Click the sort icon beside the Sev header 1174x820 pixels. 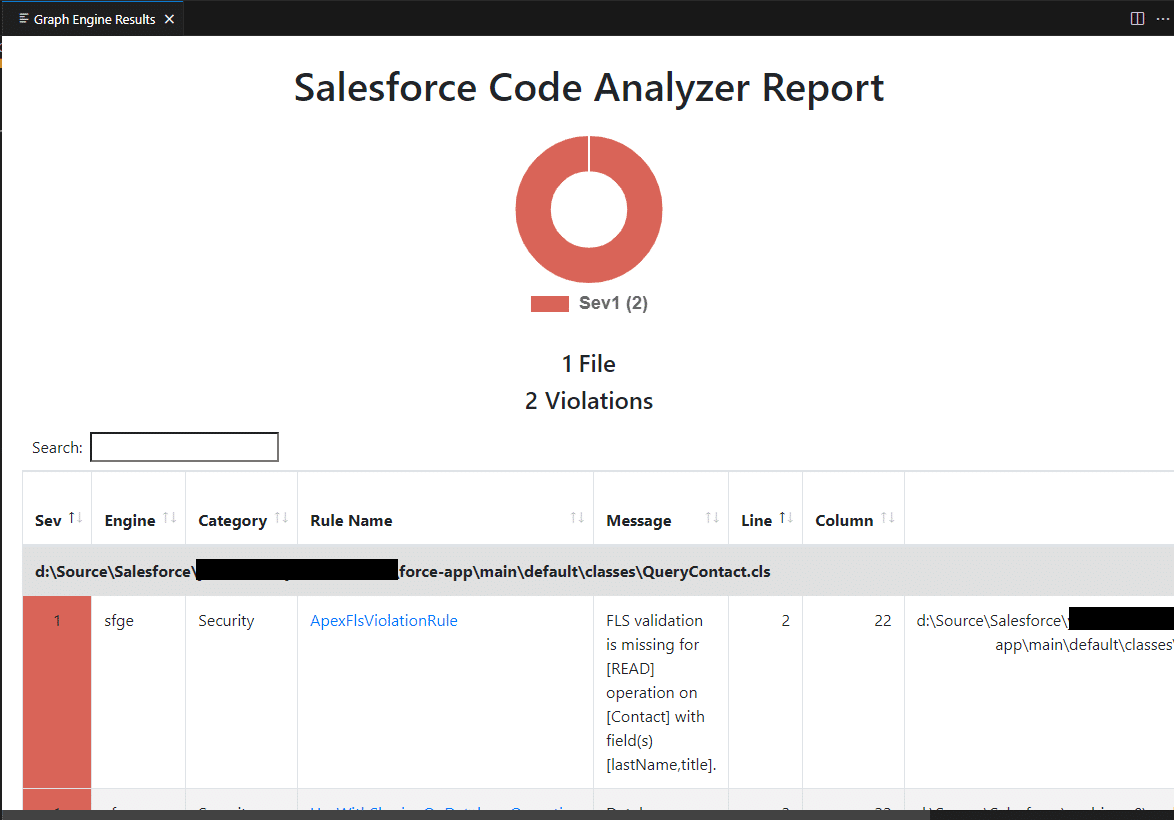point(74,515)
